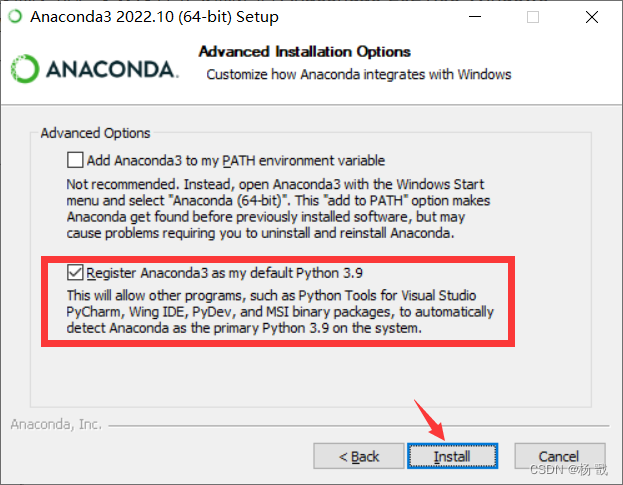
Task: Click the Anaconda title bar icon
Action: pos(15,17)
